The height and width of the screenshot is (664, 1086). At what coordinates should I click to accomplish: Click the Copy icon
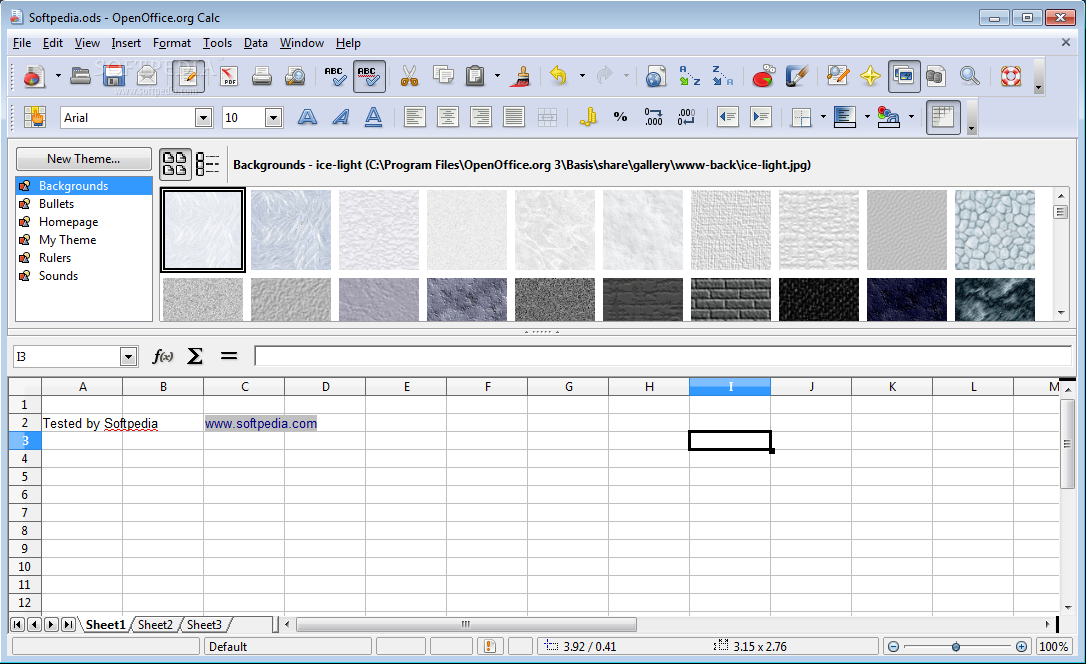click(x=443, y=75)
